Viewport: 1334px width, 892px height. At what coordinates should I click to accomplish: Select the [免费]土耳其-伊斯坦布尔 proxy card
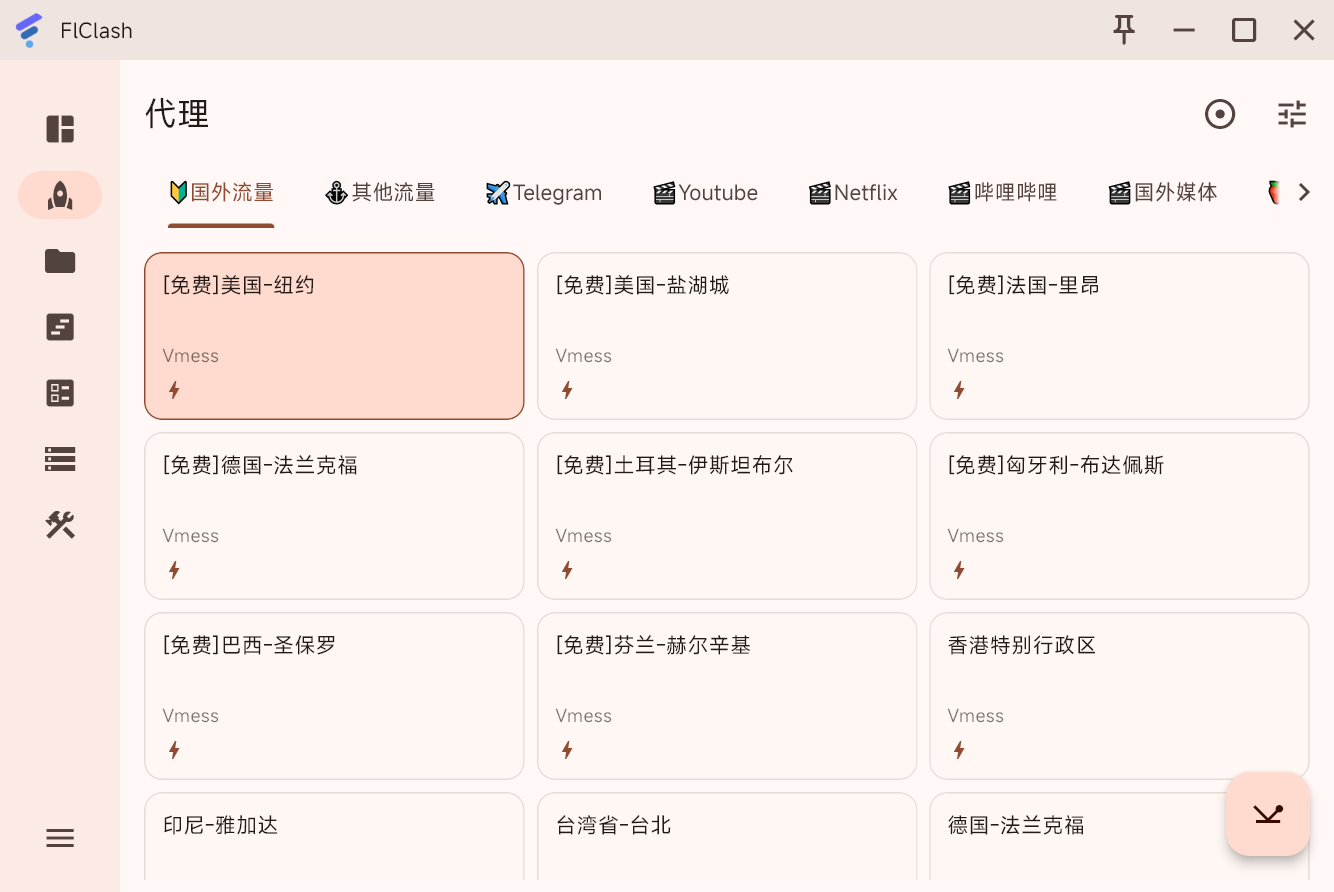[727, 516]
